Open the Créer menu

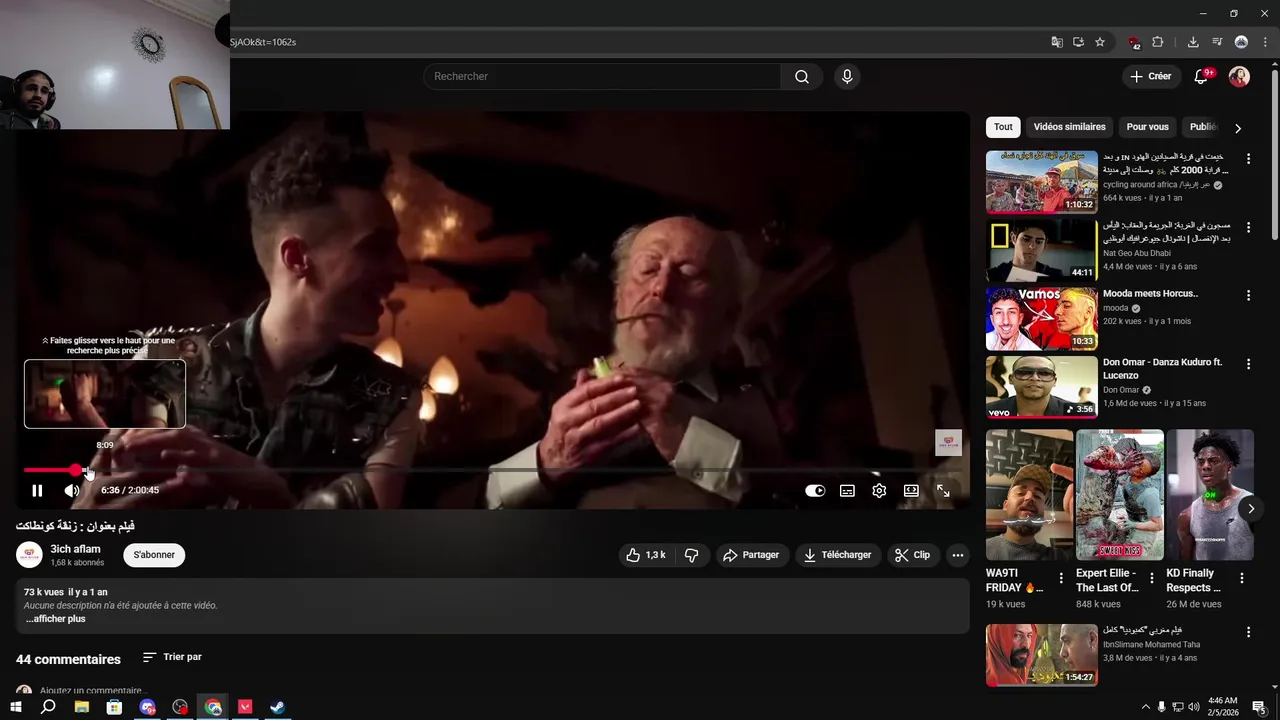tap(1150, 77)
